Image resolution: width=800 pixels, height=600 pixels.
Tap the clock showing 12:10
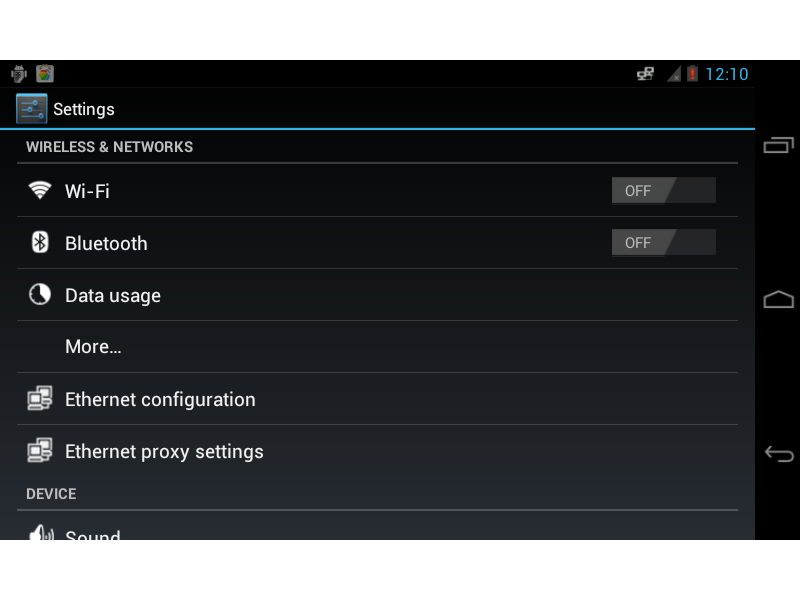pos(727,74)
